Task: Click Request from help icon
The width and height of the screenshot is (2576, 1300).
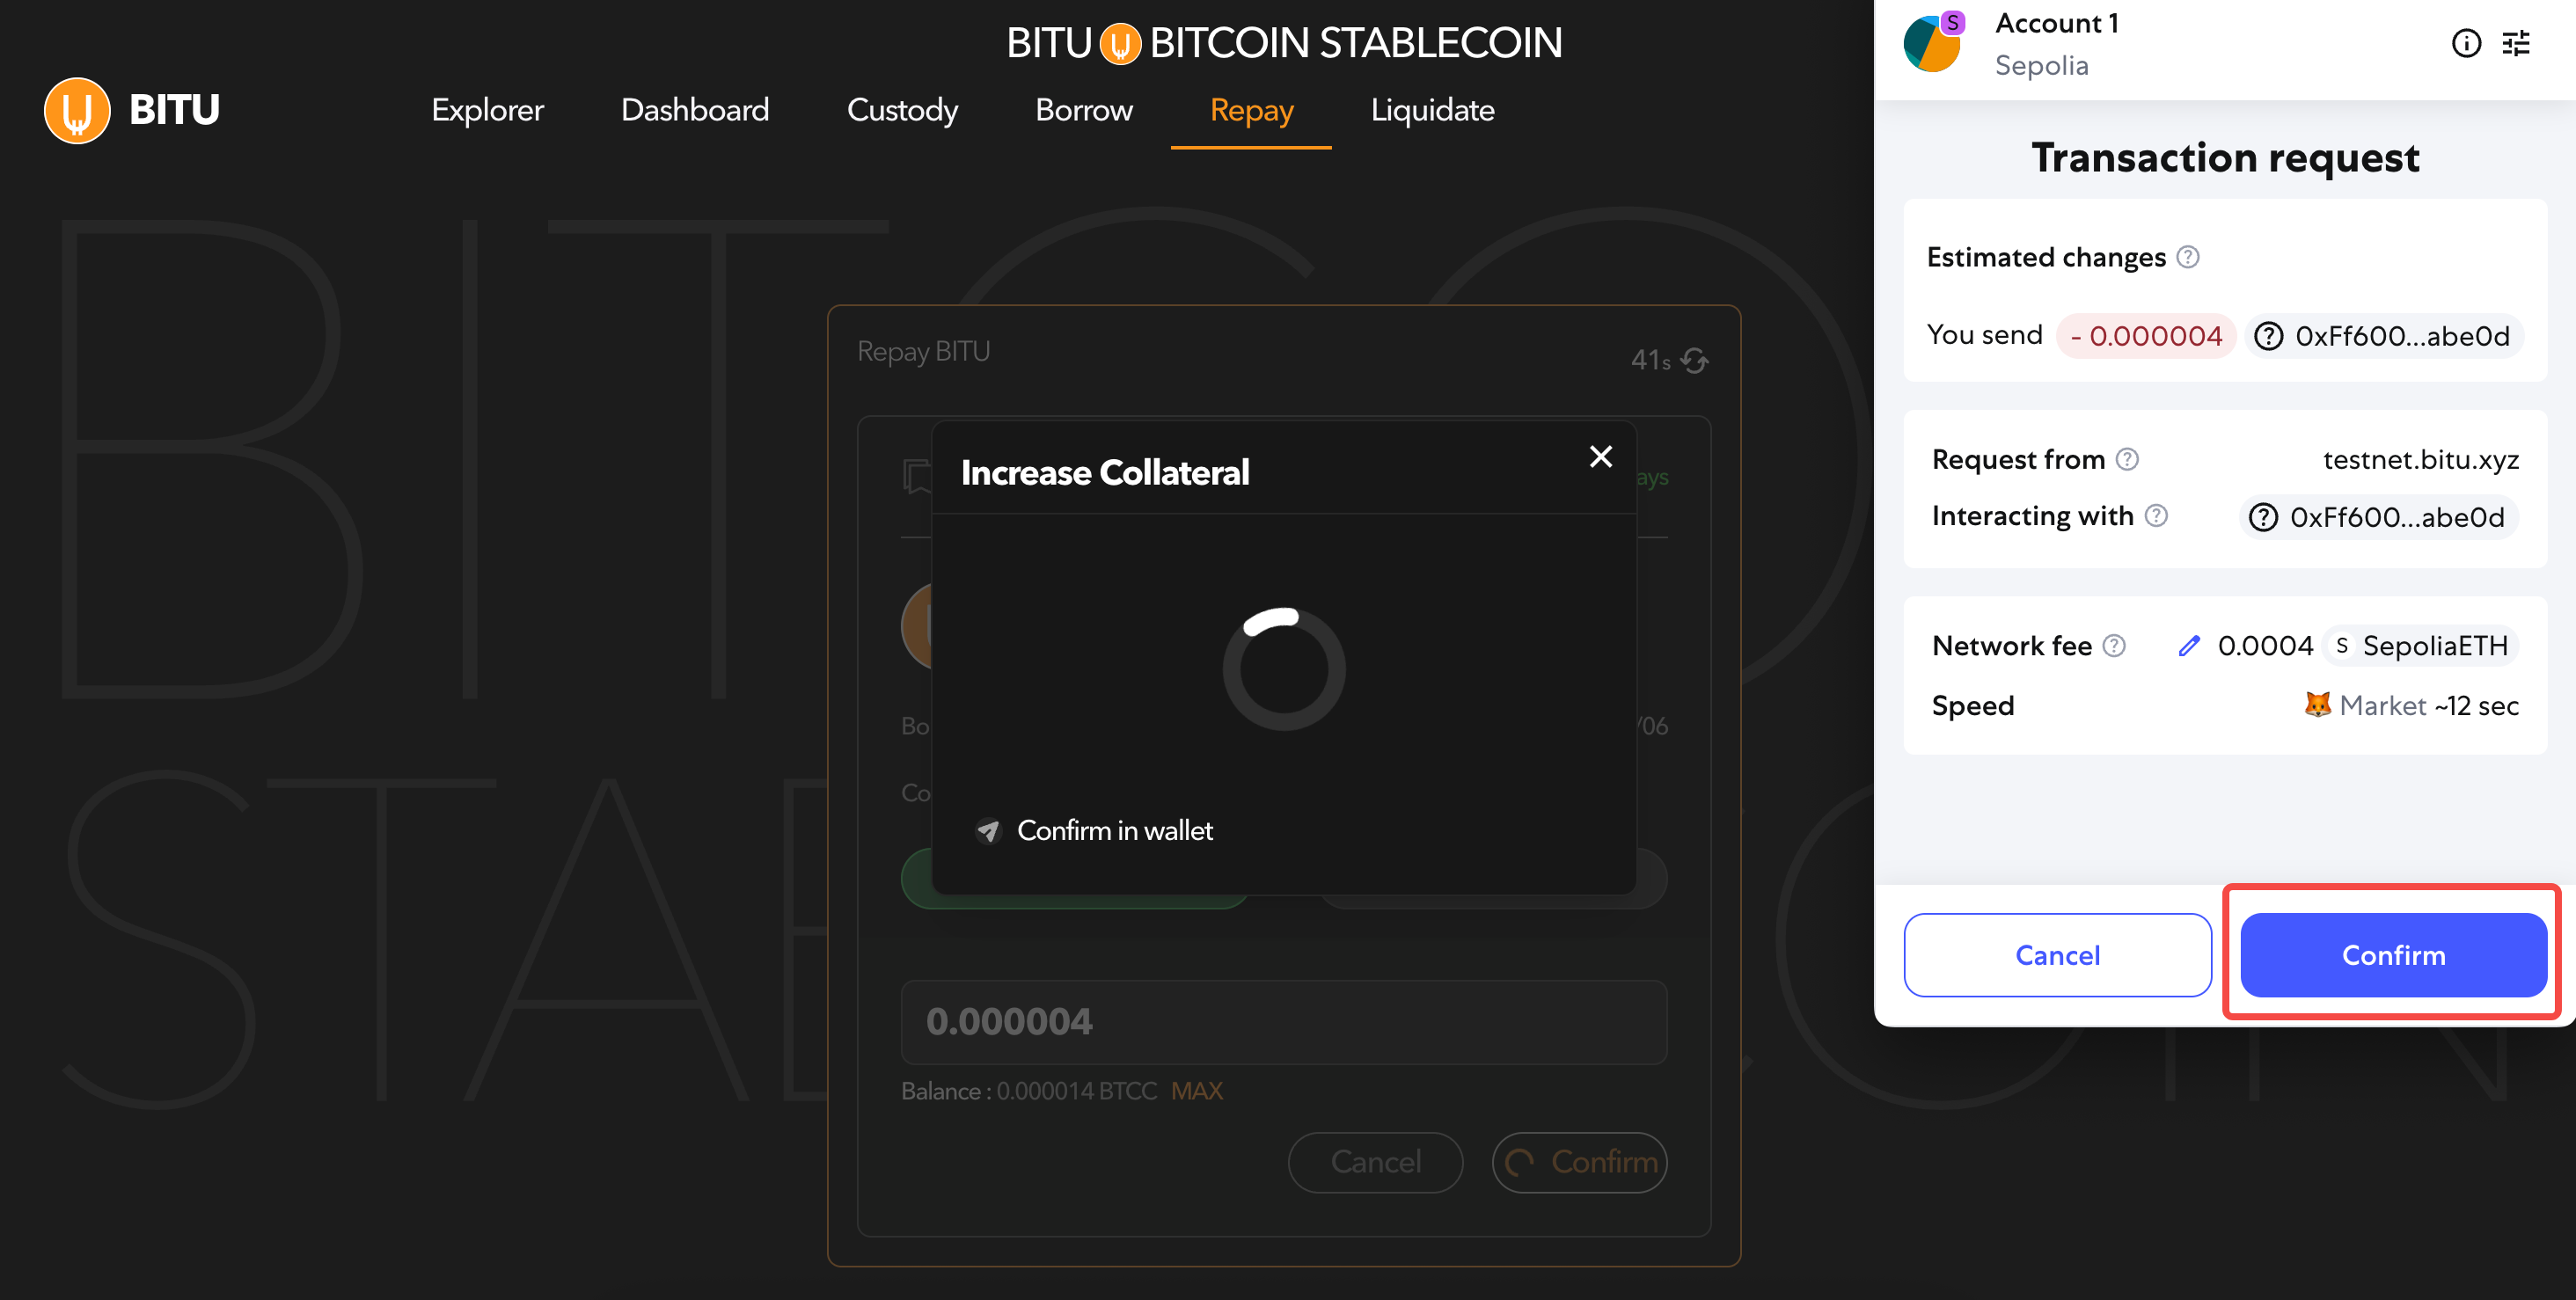Action: pyautogui.click(x=2127, y=459)
